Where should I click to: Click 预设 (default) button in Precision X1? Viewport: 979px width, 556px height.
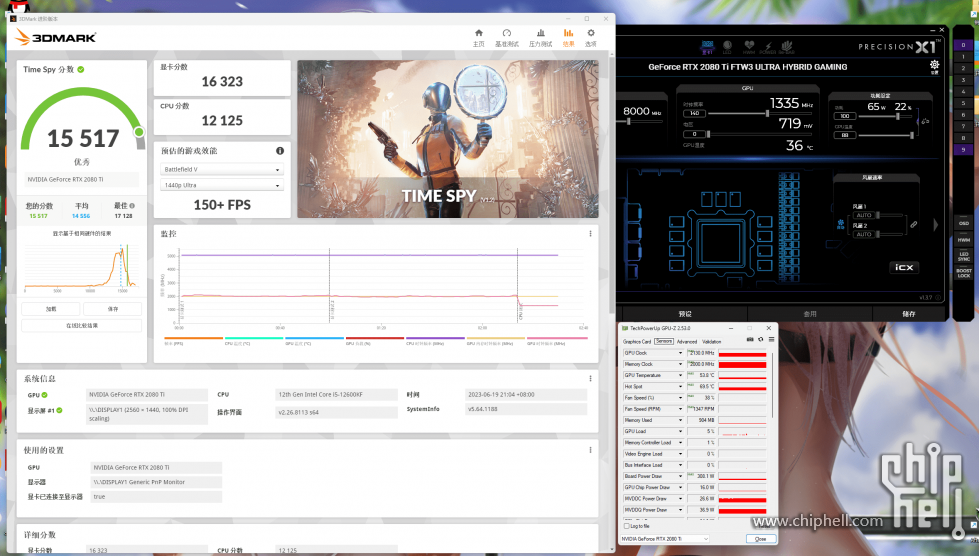(685, 314)
